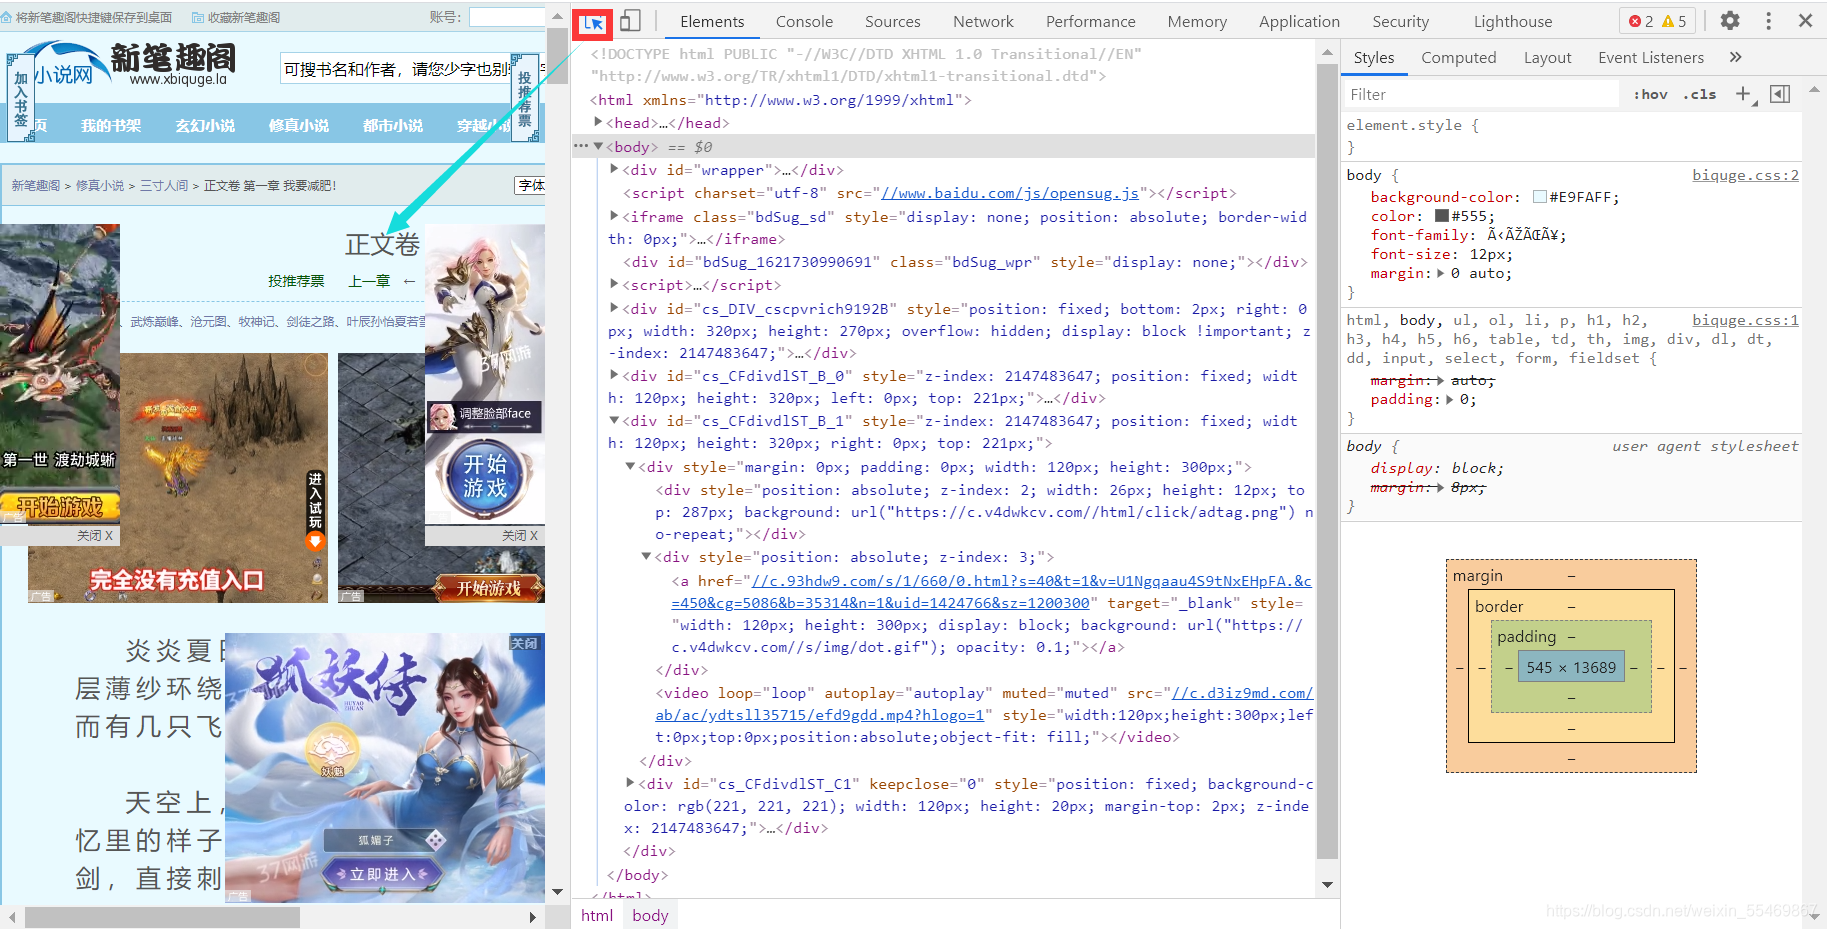Click the 投推荐票 link under chapter title
This screenshot has height=929, width=1827.
296,282
